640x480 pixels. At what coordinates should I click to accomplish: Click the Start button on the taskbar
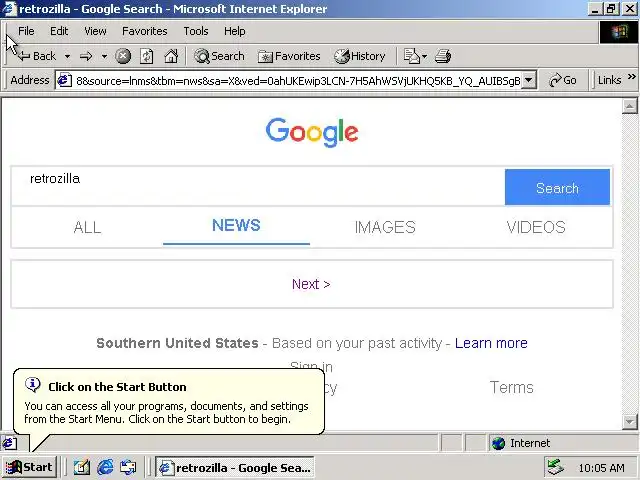29,467
